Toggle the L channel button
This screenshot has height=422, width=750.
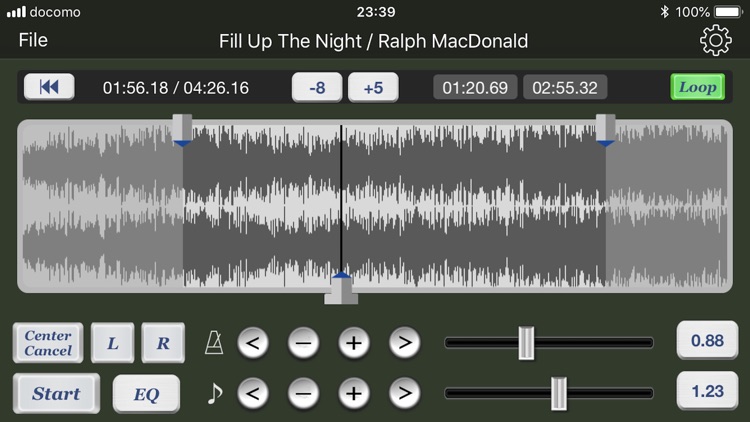(x=112, y=343)
